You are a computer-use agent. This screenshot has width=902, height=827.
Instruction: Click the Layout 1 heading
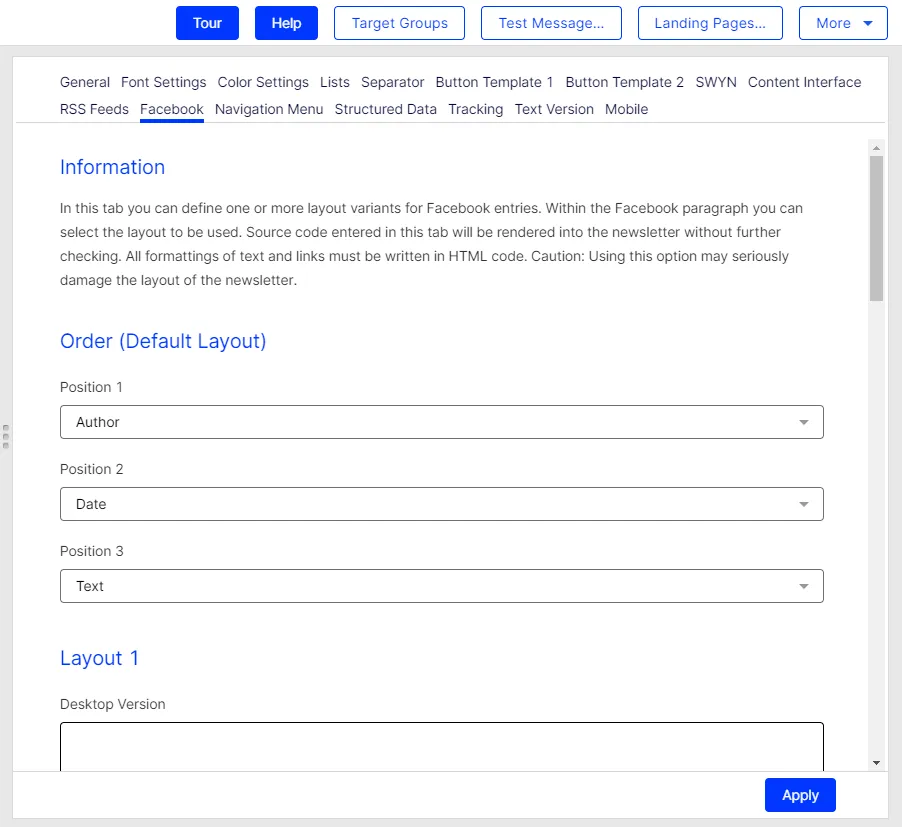[x=99, y=658]
